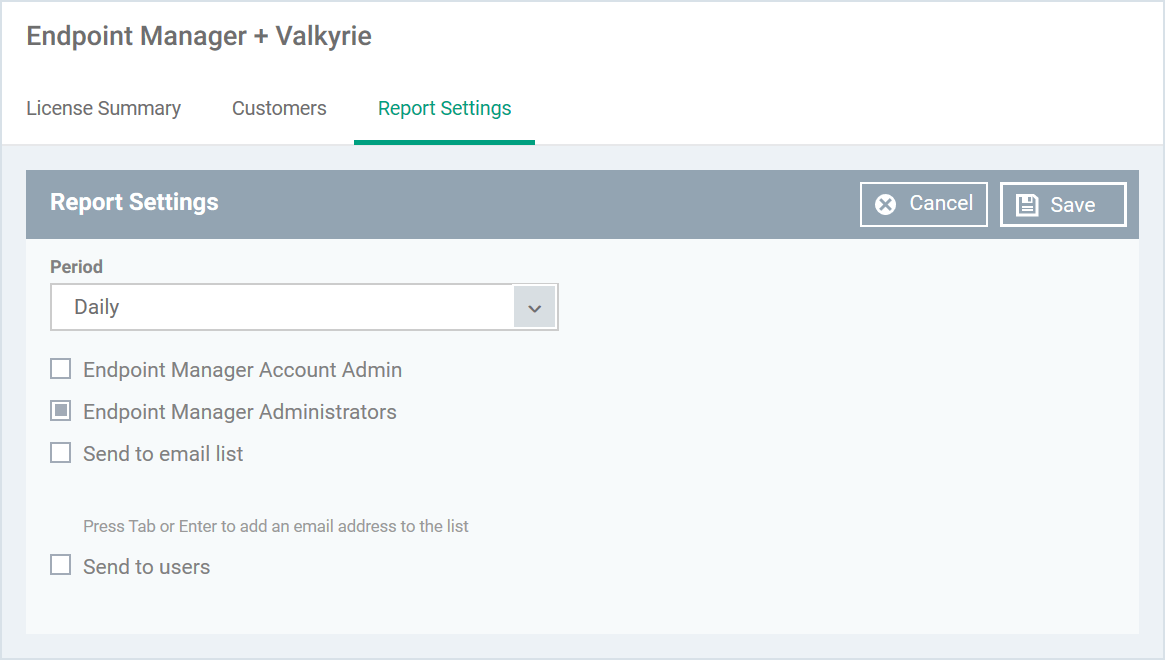Enable Endpoint Manager Account Admin option
This screenshot has width=1165, height=660.
(60, 369)
